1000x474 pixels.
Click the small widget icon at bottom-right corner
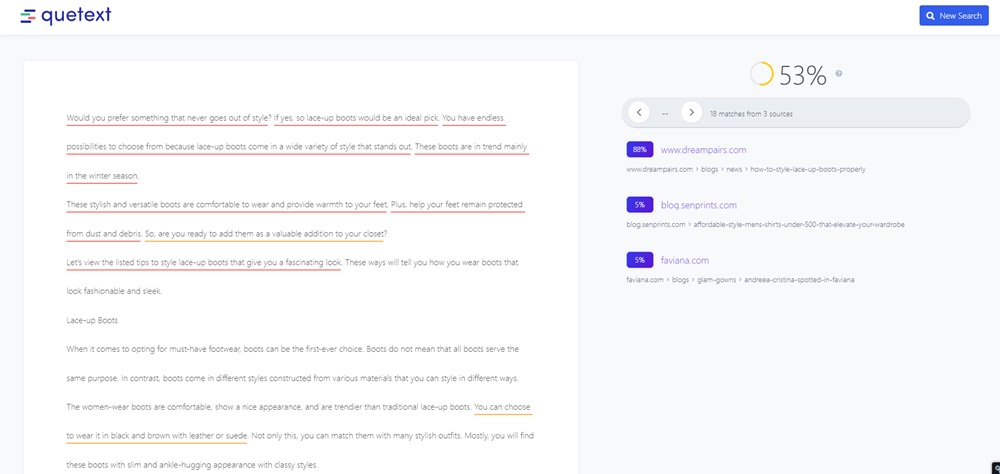click(996, 469)
